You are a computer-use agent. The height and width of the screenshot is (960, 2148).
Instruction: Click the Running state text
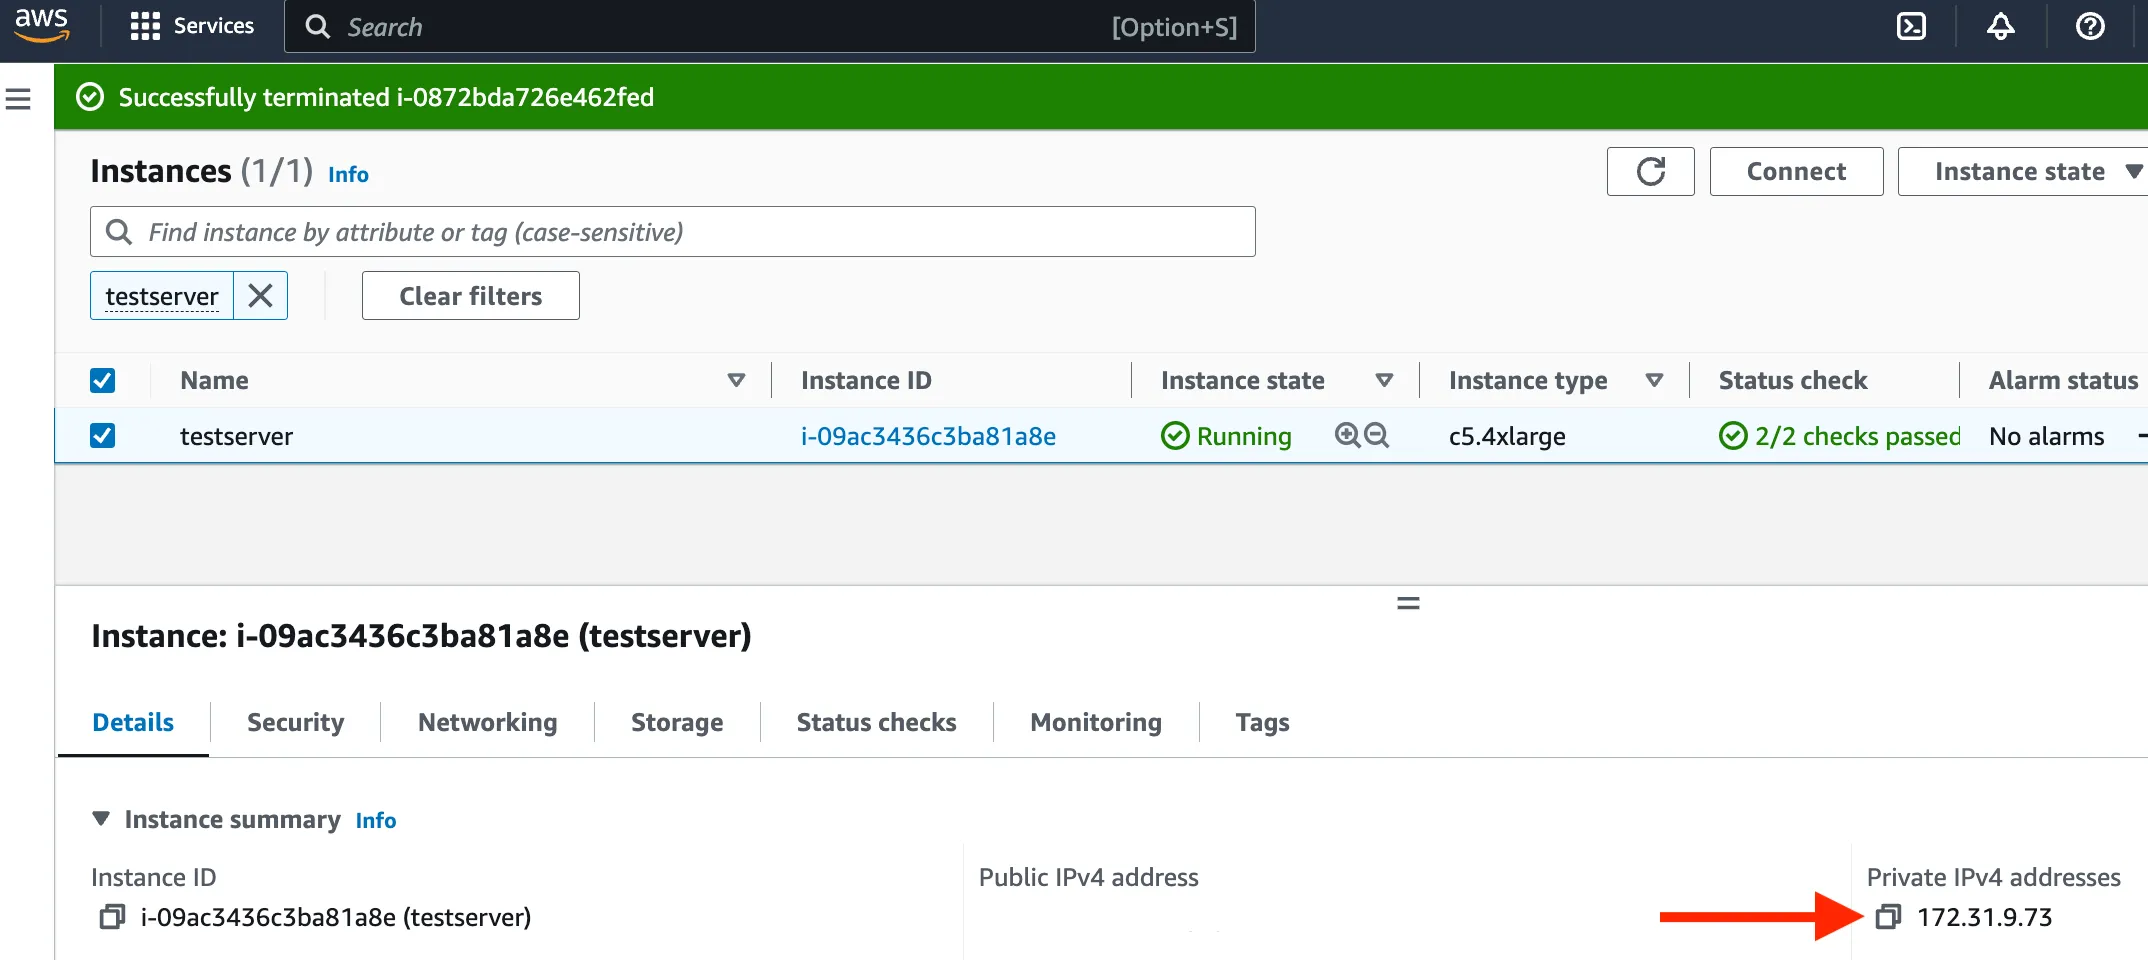point(1244,436)
